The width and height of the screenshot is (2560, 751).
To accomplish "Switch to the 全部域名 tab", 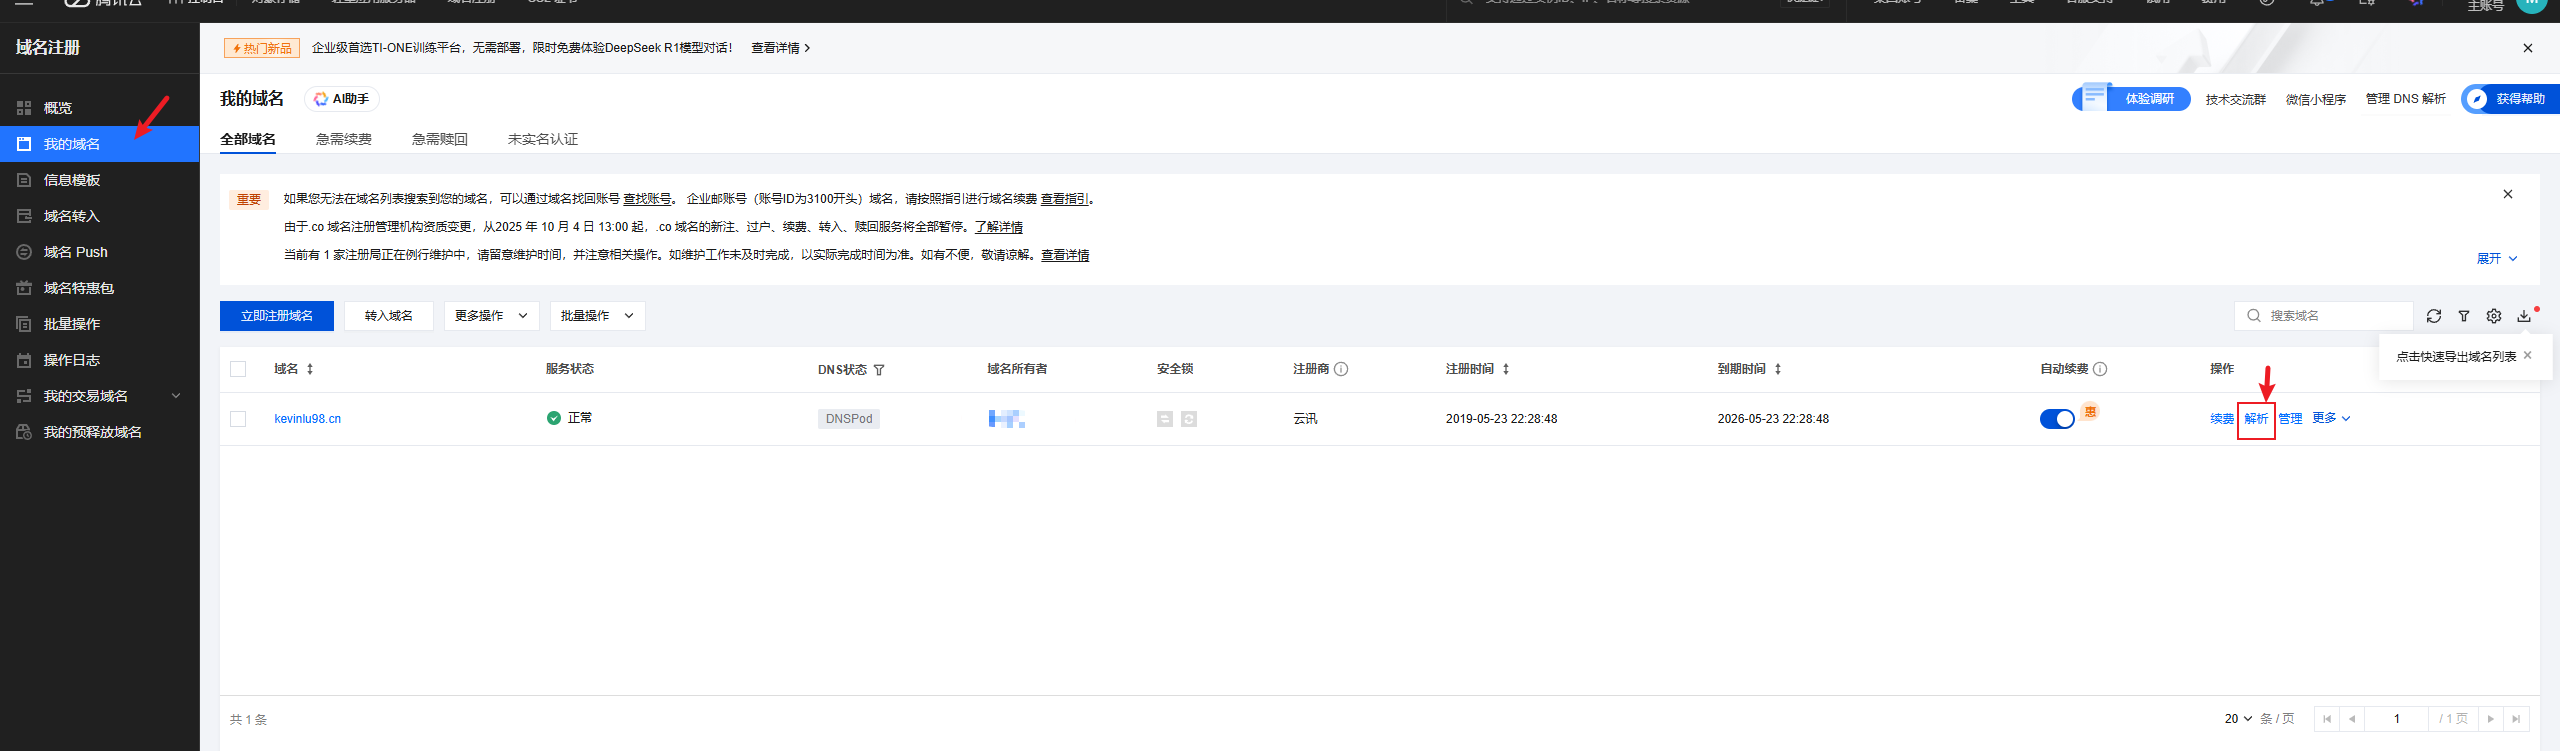I will 248,139.
